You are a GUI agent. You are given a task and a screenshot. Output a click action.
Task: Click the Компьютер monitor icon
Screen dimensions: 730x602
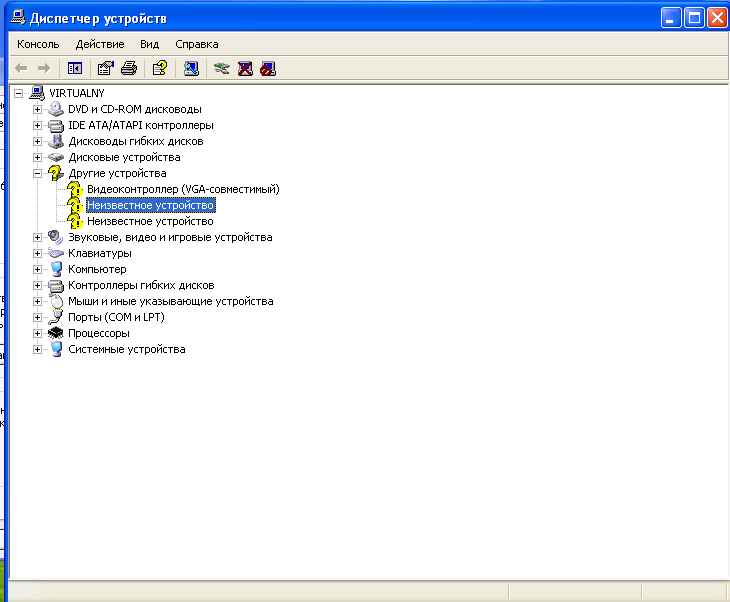[x=56, y=269]
